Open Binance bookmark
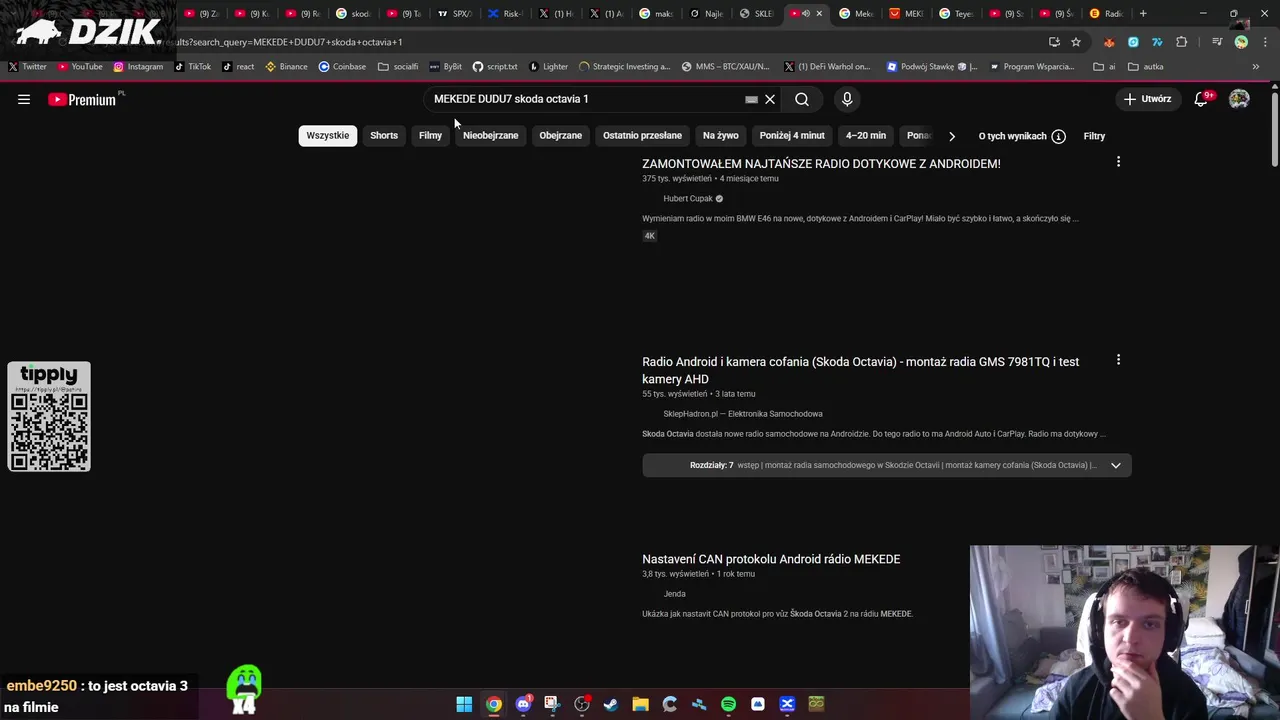1280x720 pixels. point(287,67)
